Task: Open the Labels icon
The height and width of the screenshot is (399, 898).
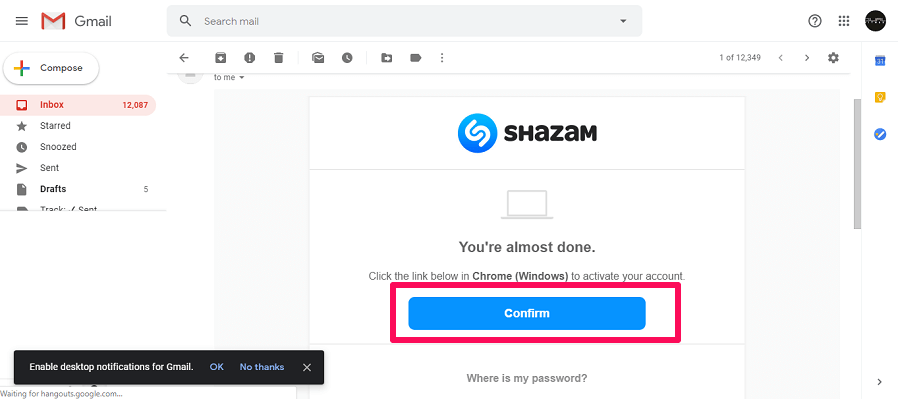Action: click(416, 58)
